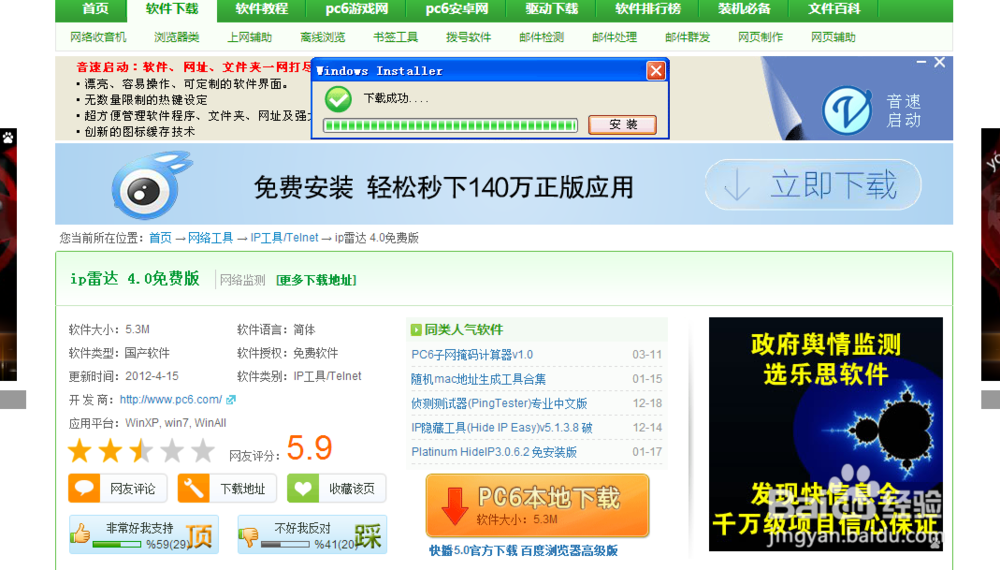Click the 立即下载 banner button
This screenshot has height=570, width=1000.
(813, 185)
